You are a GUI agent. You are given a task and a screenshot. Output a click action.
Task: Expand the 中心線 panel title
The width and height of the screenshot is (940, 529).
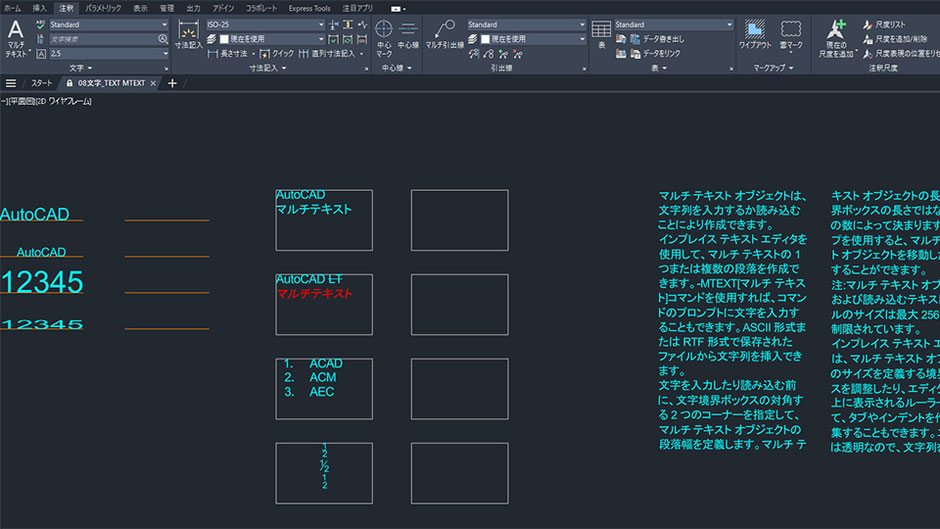click(x=397, y=68)
